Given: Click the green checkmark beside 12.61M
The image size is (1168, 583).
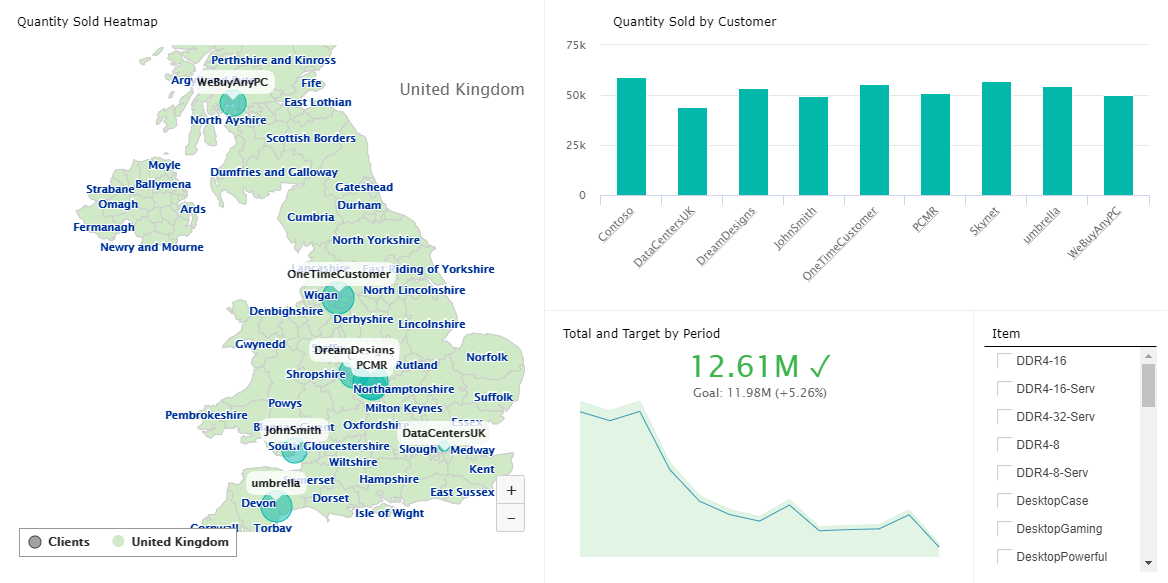Looking at the screenshot, I should pos(819,366).
